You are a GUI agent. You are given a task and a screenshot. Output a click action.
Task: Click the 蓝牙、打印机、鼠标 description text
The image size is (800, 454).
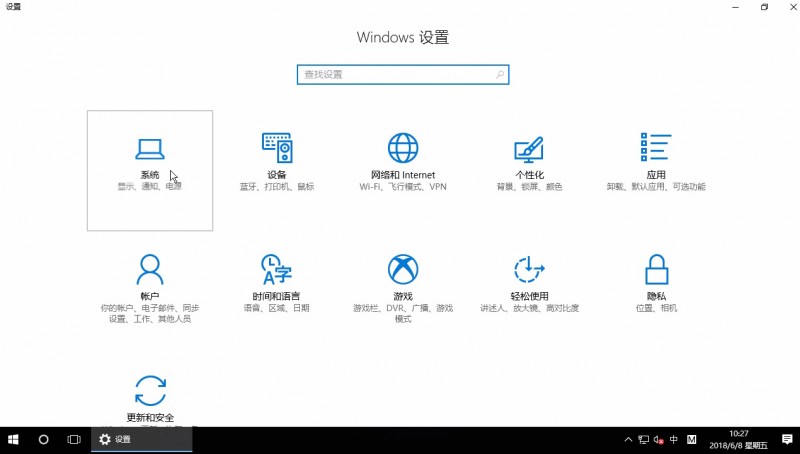point(277,187)
